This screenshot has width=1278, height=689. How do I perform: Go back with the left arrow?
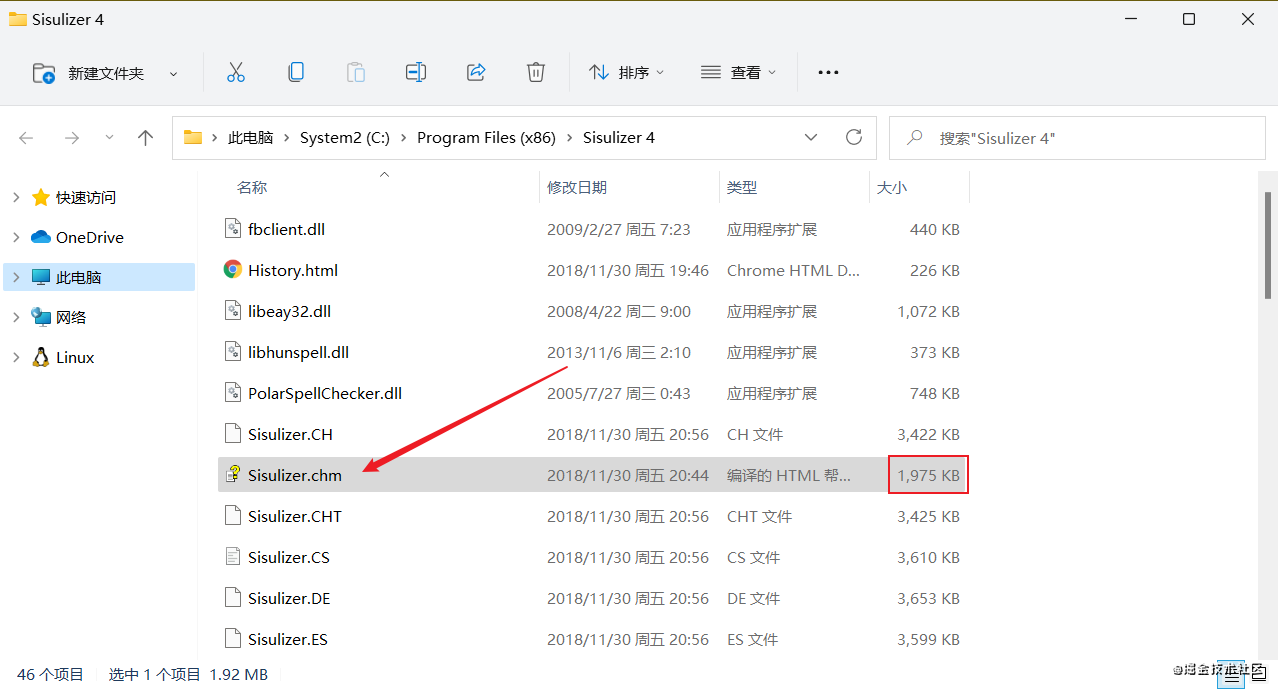point(27,138)
